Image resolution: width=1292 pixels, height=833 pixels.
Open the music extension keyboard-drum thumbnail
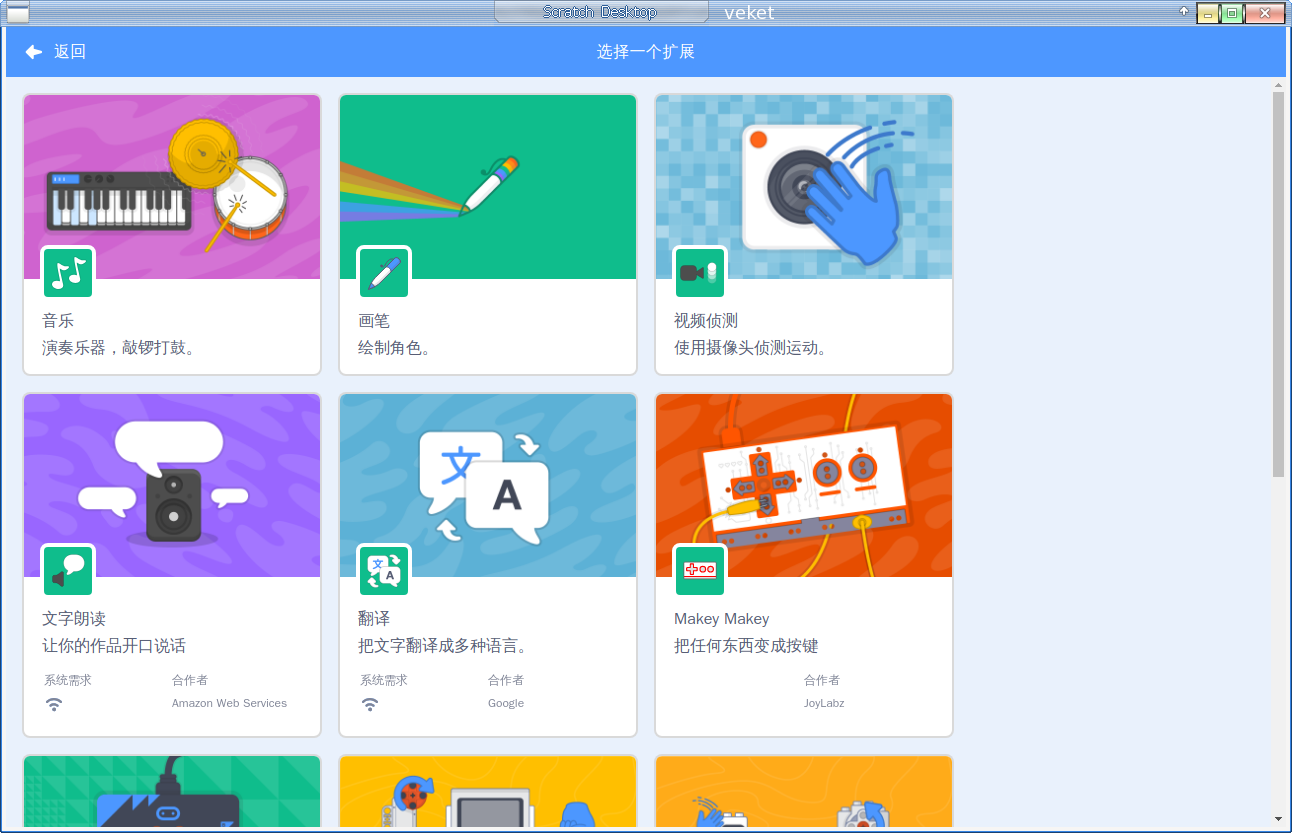(172, 187)
